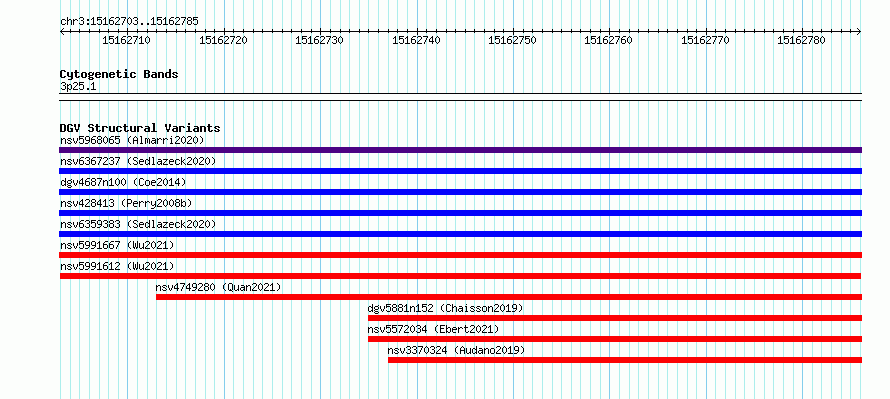Click the red bar of nsv5572034
The image size is (890, 399).
click(x=615, y=339)
